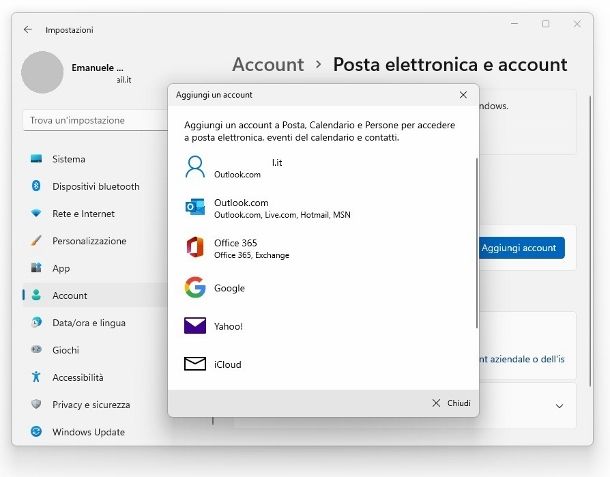Select the Google logo icon
This screenshot has height=477, width=610.
(x=195, y=287)
